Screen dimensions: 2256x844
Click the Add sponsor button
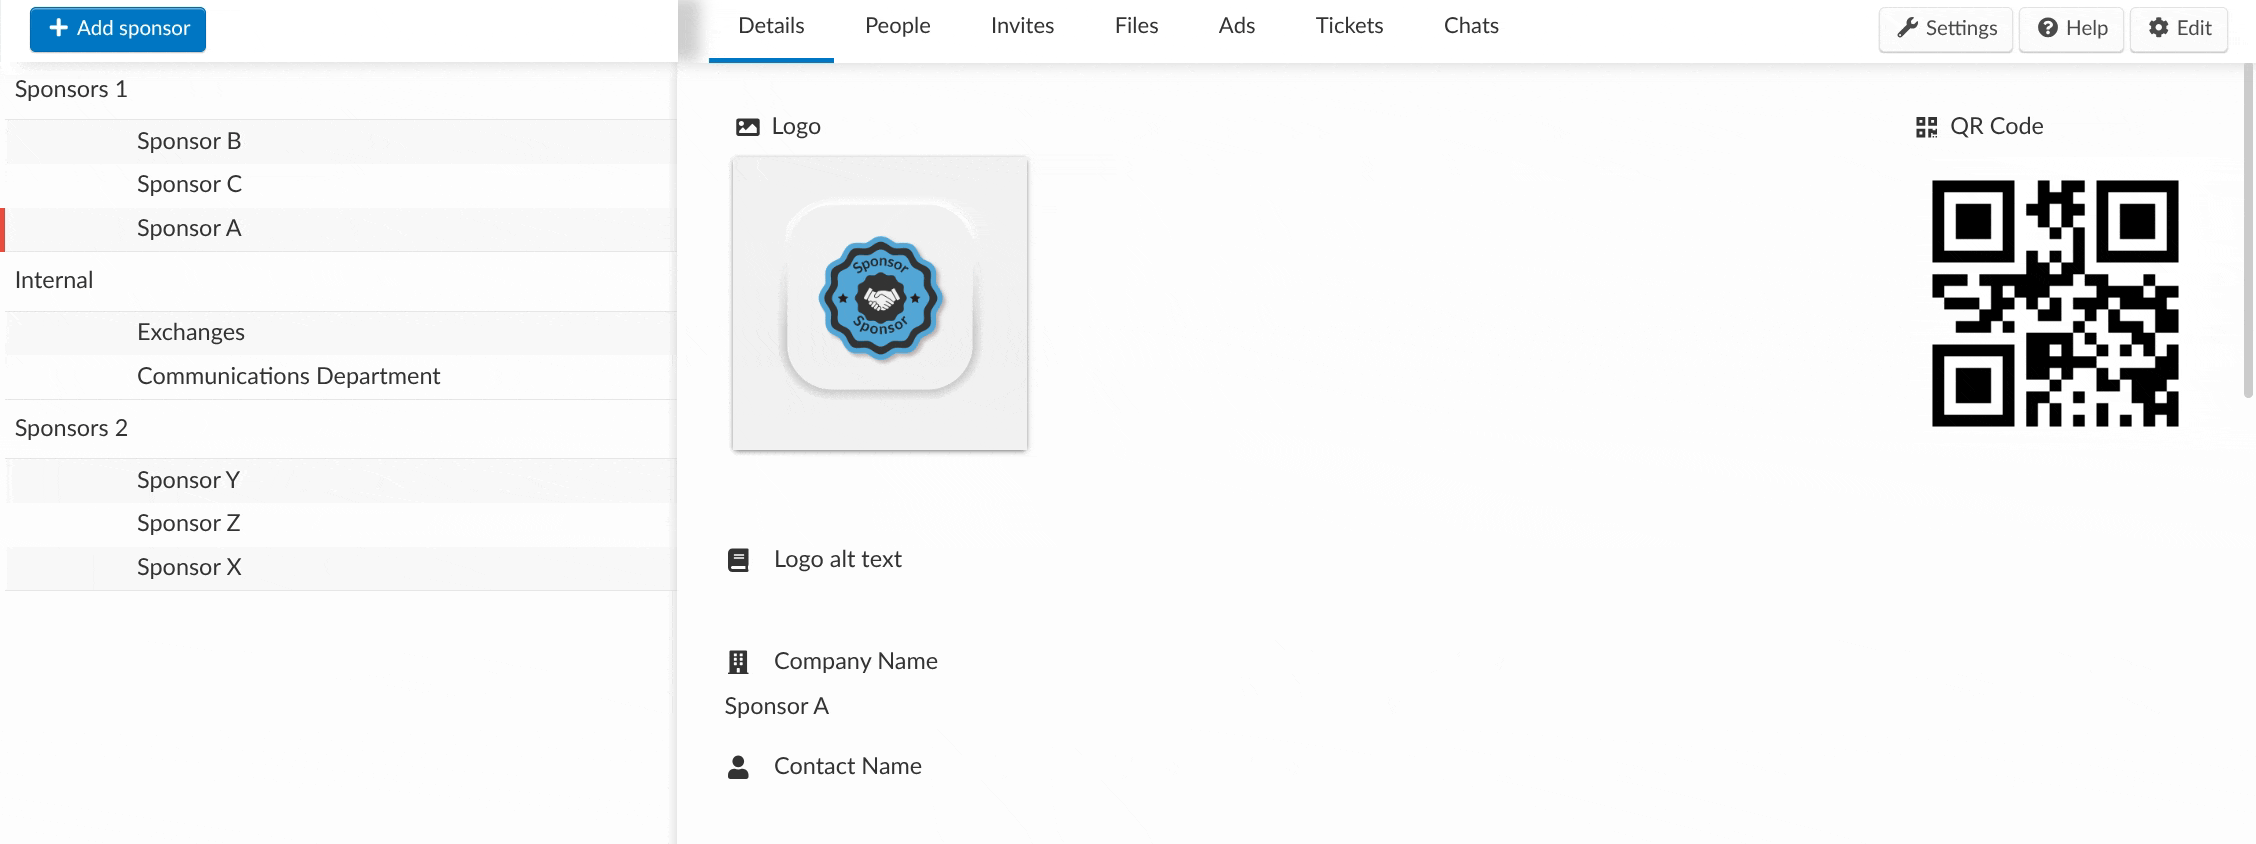(x=118, y=29)
